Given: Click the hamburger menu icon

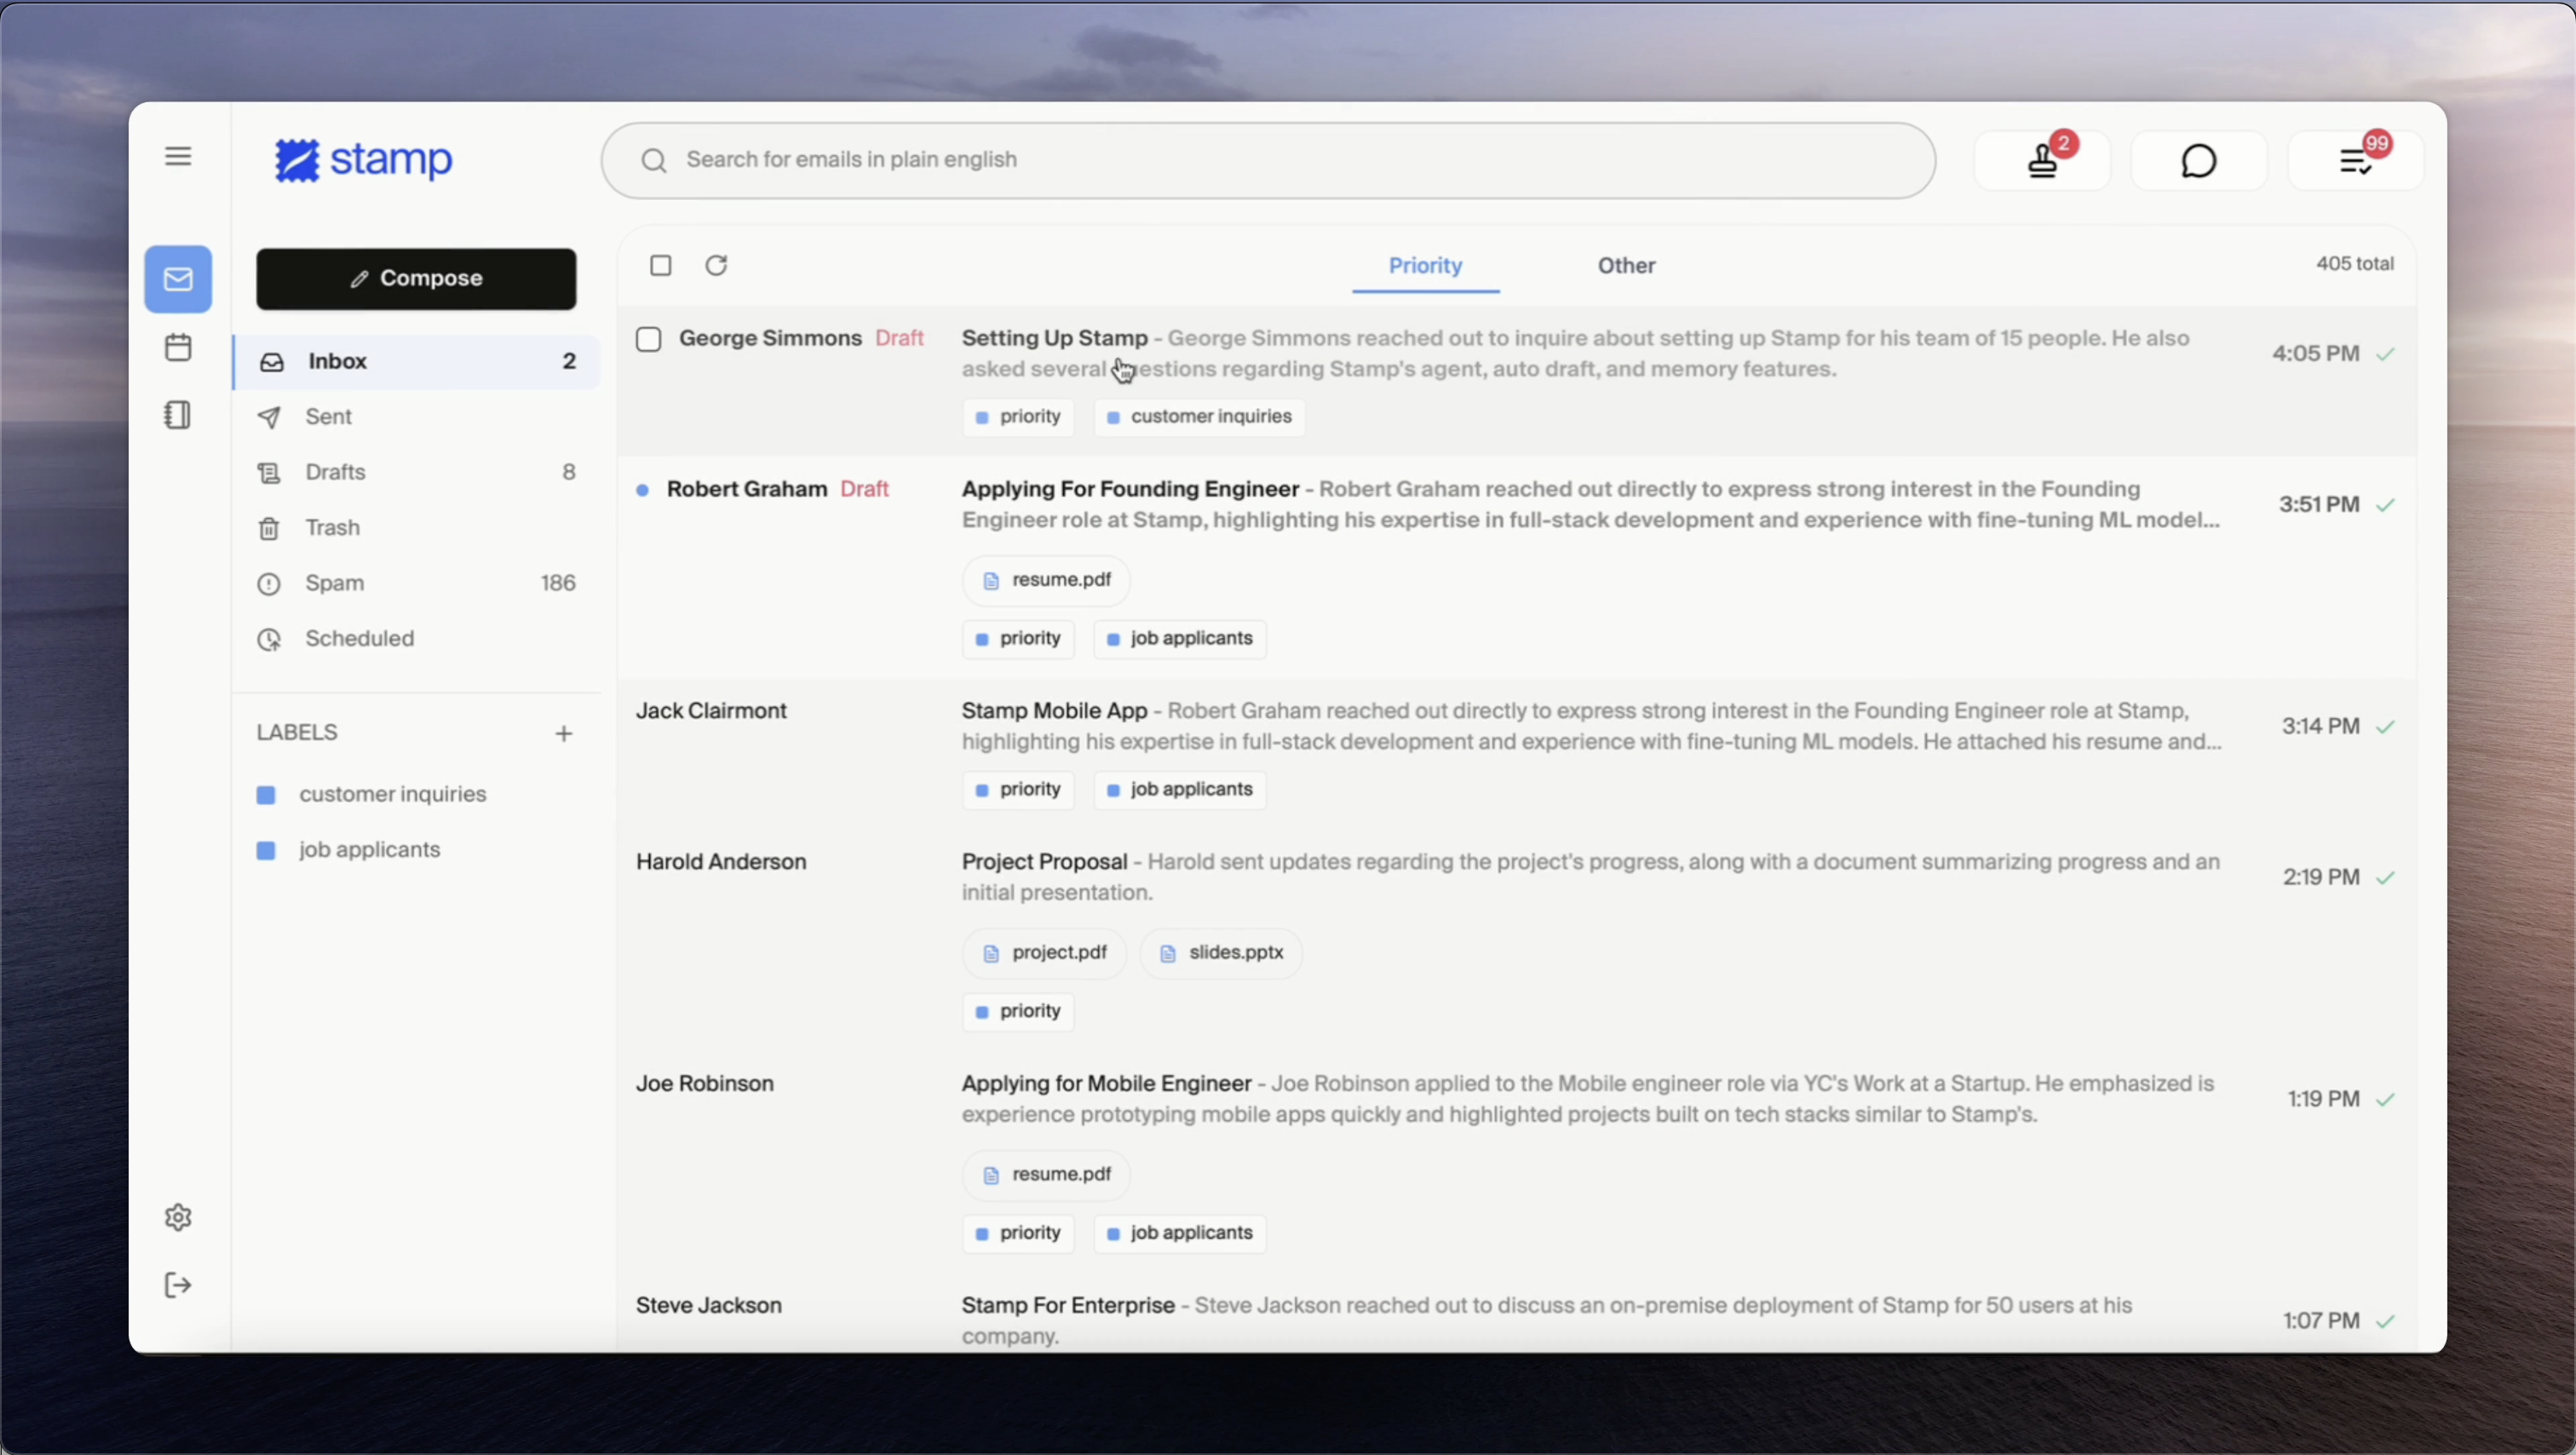Looking at the screenshot, I should pos(178,156).
